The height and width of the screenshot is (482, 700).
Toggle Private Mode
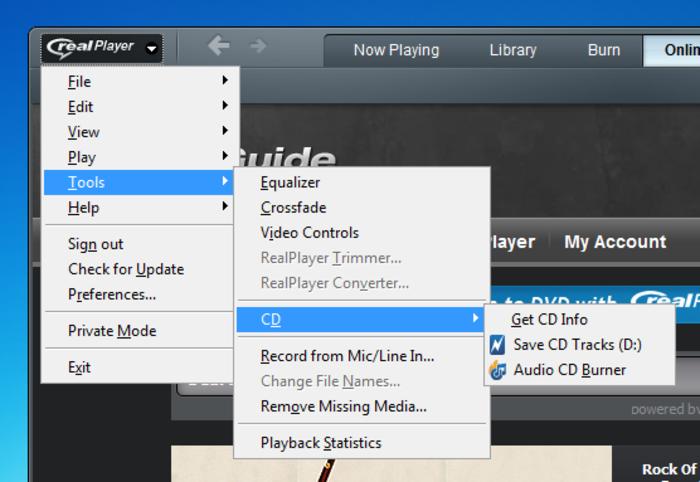138,331
